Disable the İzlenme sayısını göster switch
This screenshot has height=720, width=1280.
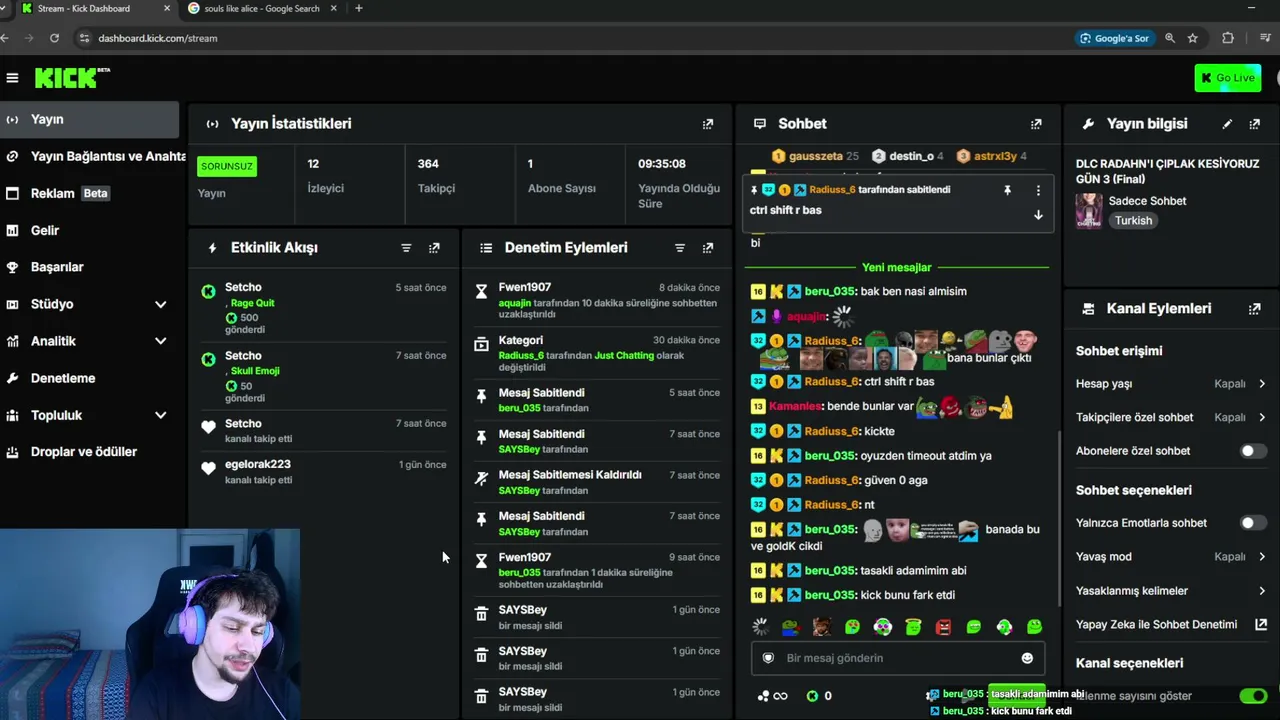[x=1252, y=696]
